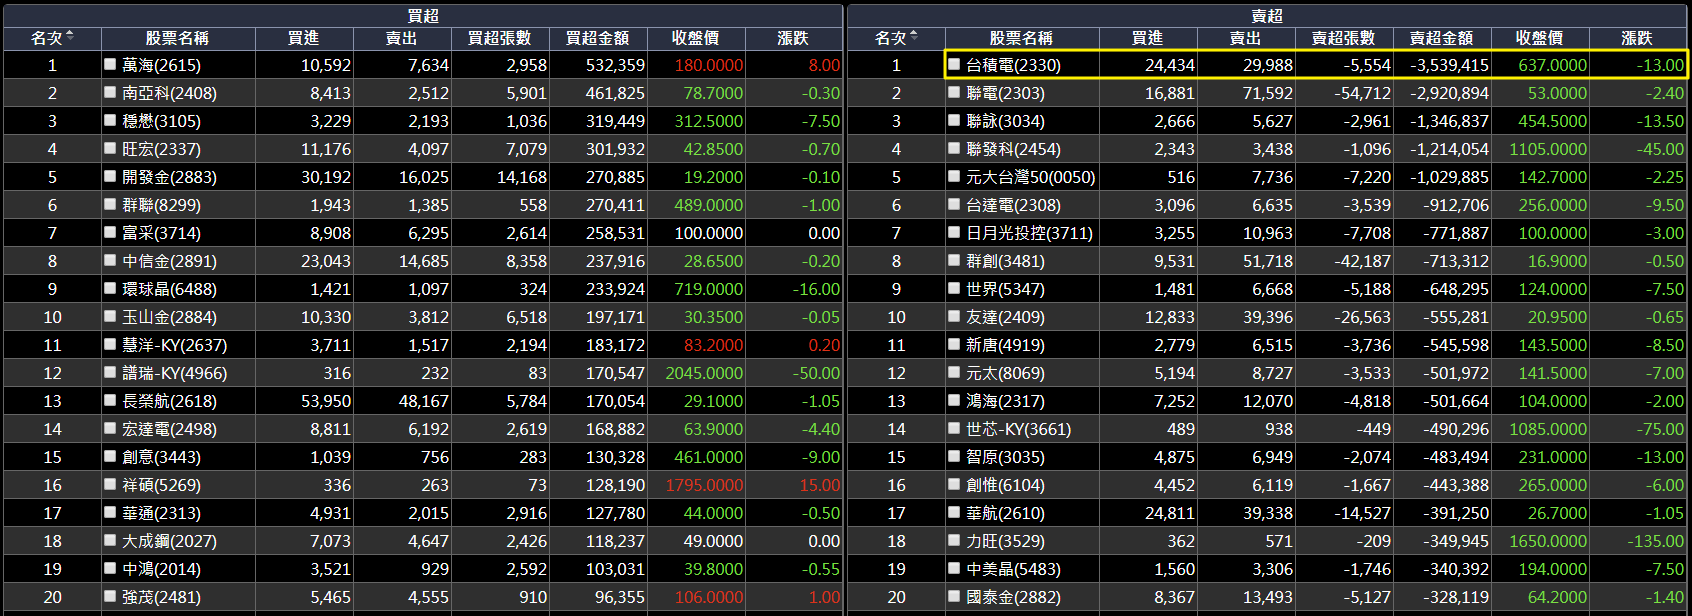Enable the 聯發科(2454) checkbox
The image size is (1692, 616).
[x=954, y=148]
